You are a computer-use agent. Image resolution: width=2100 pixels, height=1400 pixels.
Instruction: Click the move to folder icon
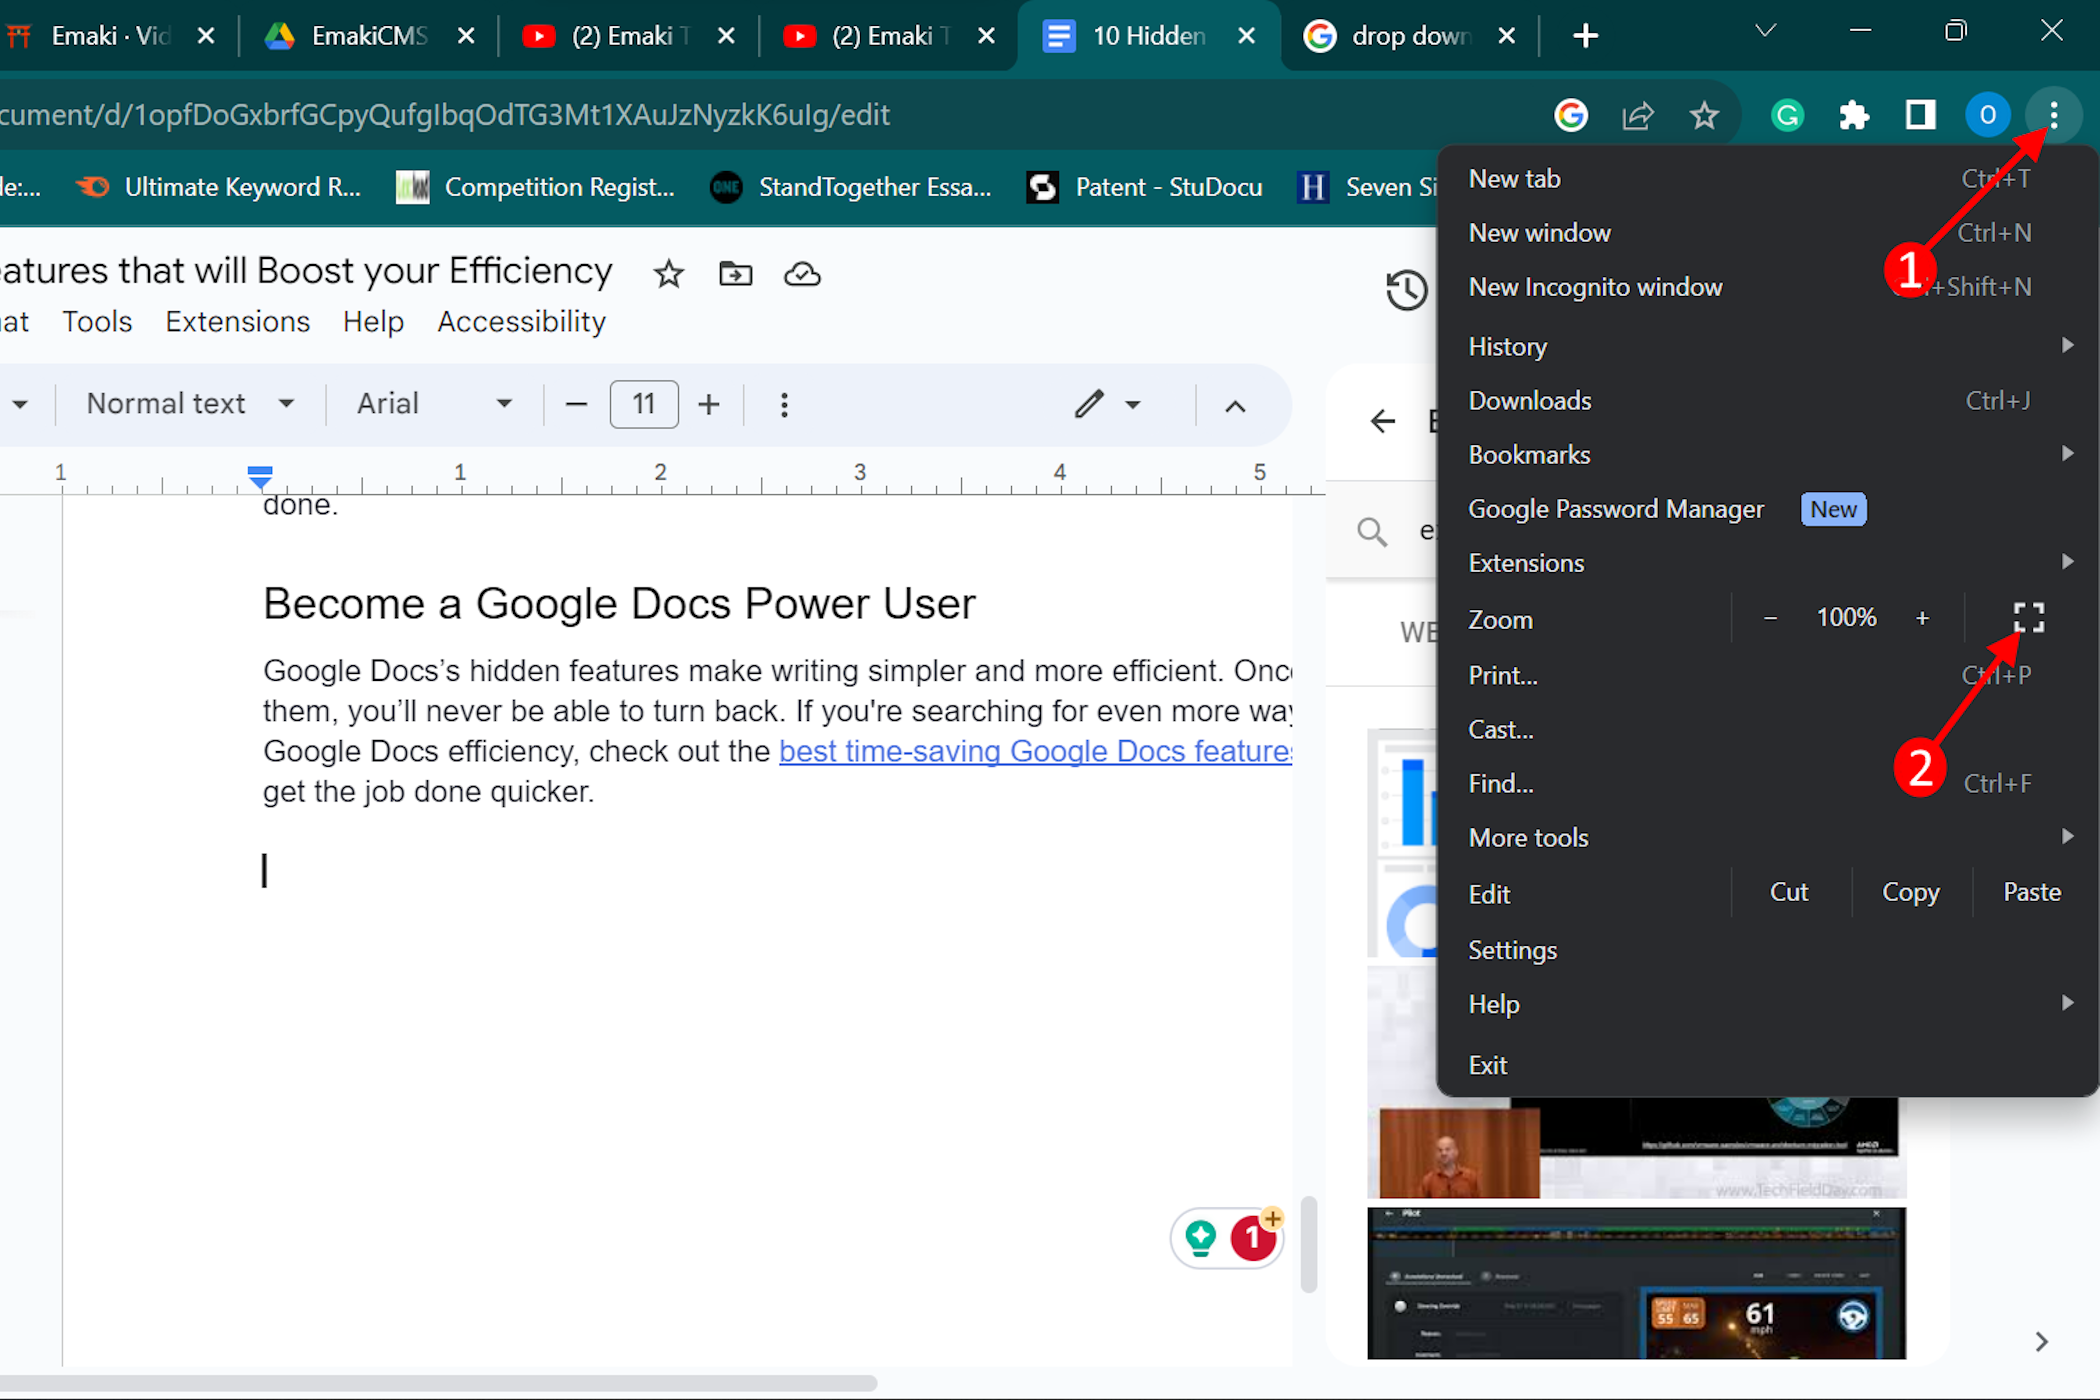736,272
